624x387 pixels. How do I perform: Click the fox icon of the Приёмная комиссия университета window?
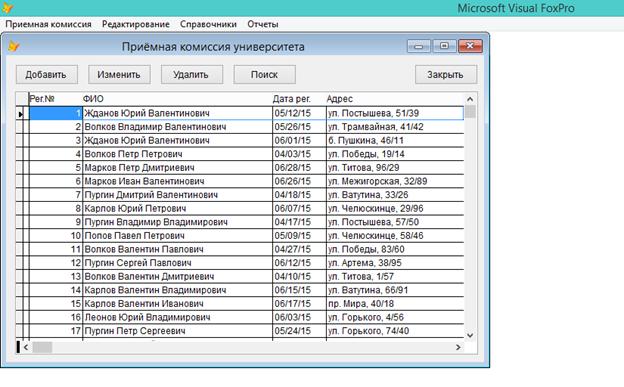point(14,46)
